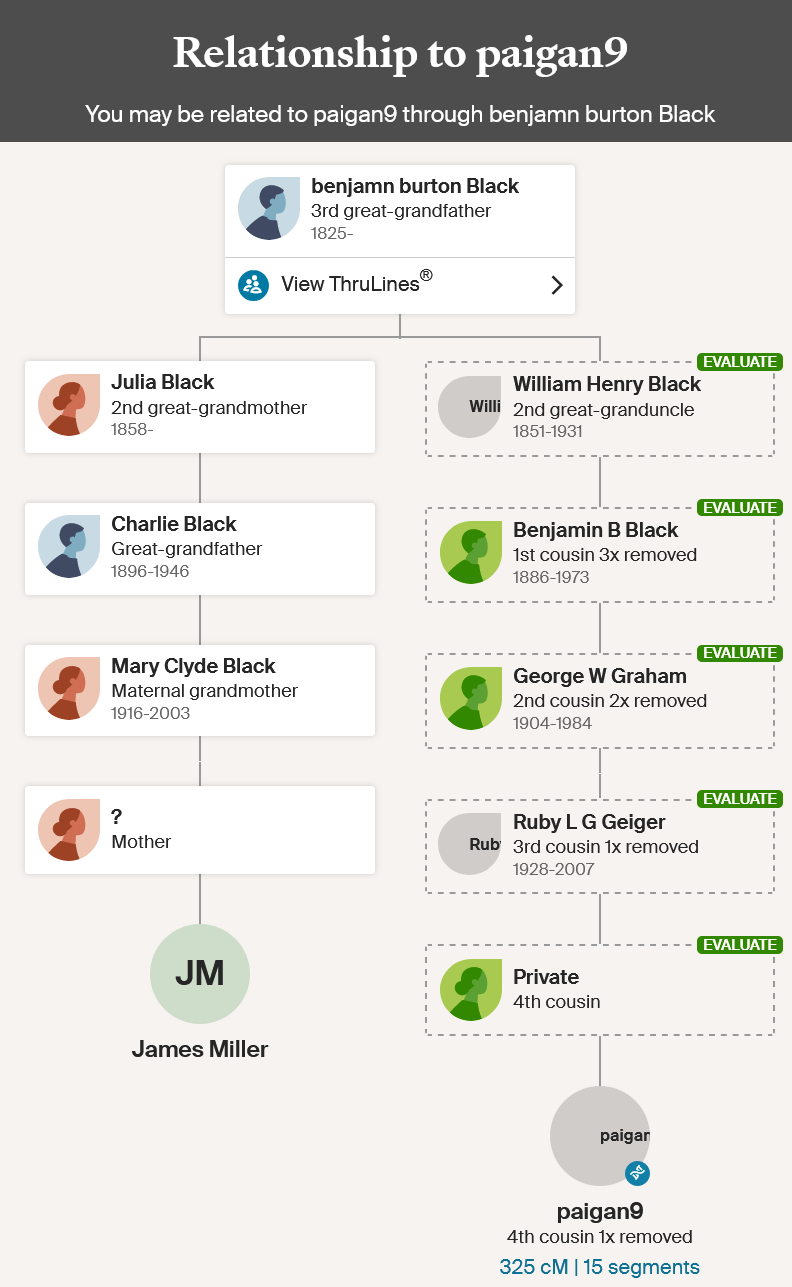Open Mary Clyde Black's avatar icon
This screenshot has height=1287, width=792.
(x=69, y=689)
